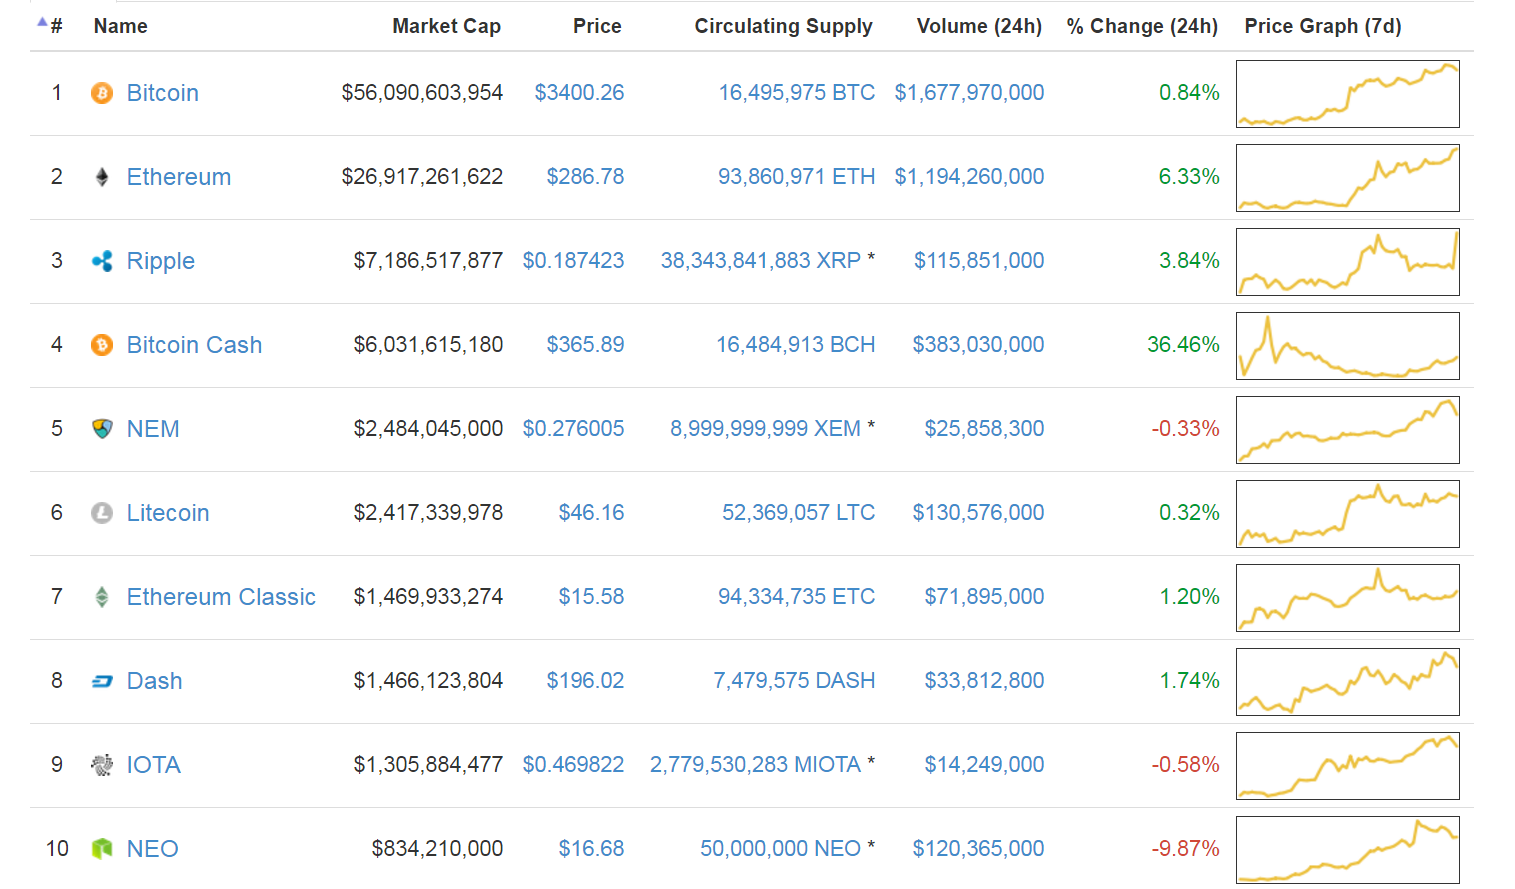Open the Dash coin page link
The width and height of the screenshot is (1515, 889).
coord(155,681)
